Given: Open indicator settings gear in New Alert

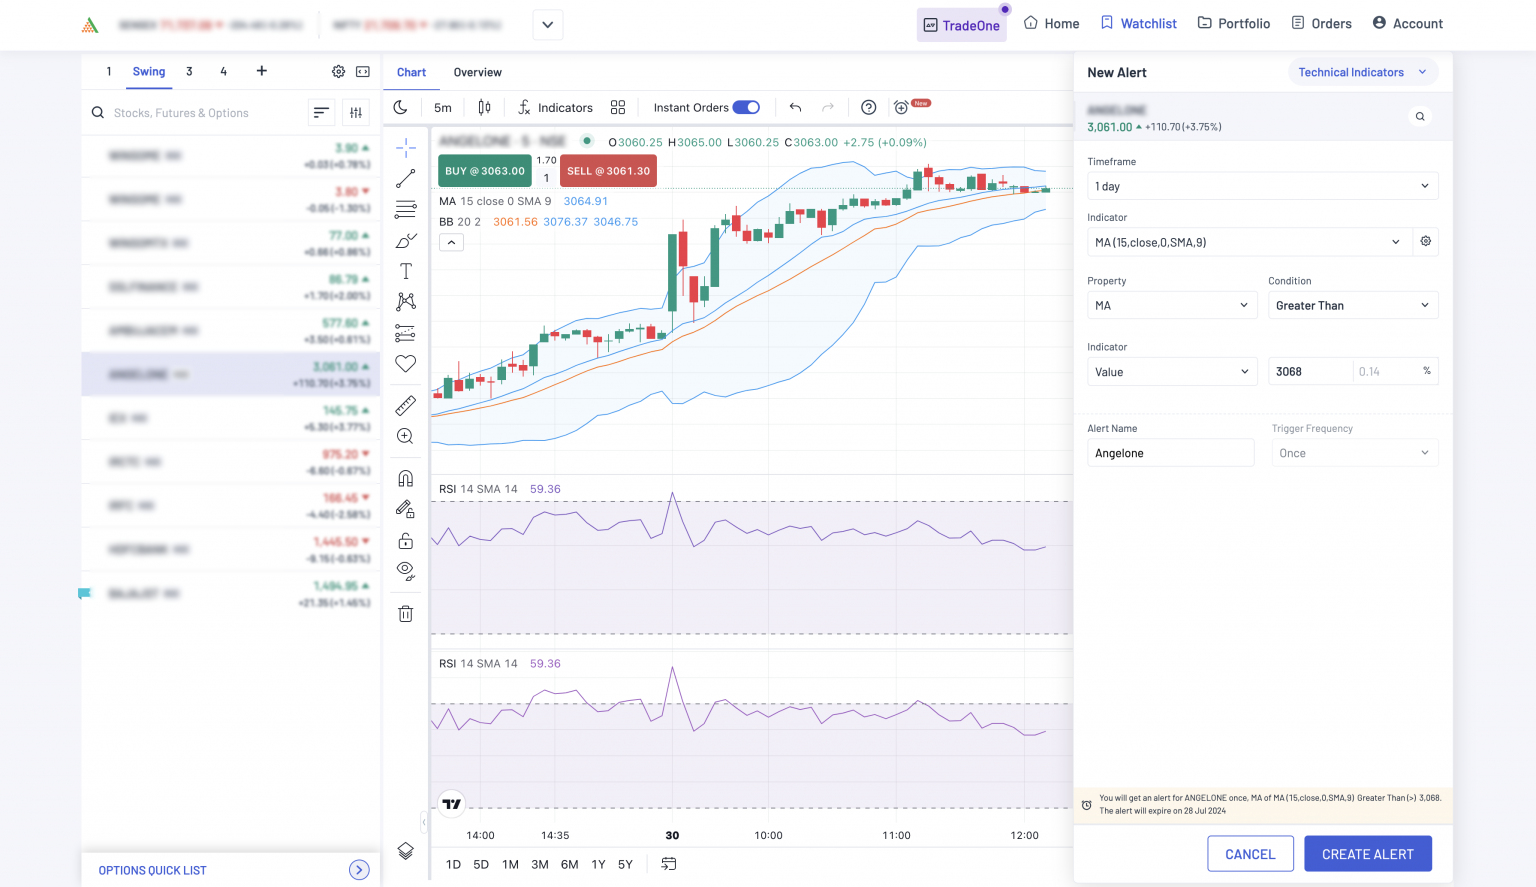Looking at the screenshot, I should click(1426, 242).
